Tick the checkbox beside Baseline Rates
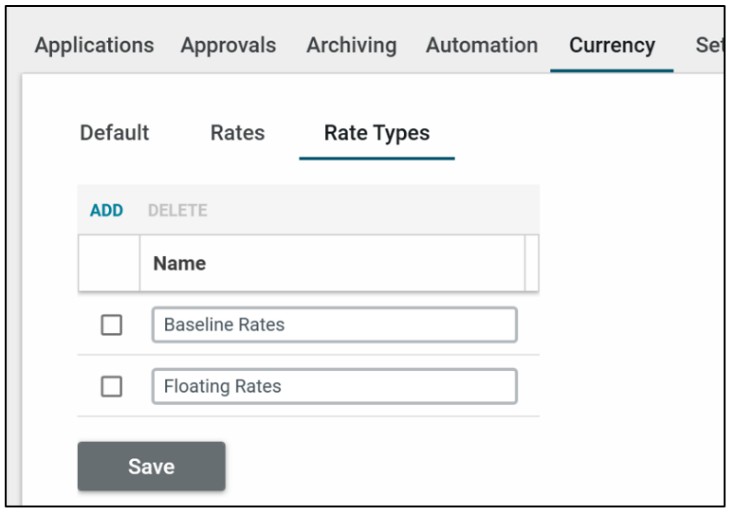This screenshot has width=734, height=515. tap(112, 325)
